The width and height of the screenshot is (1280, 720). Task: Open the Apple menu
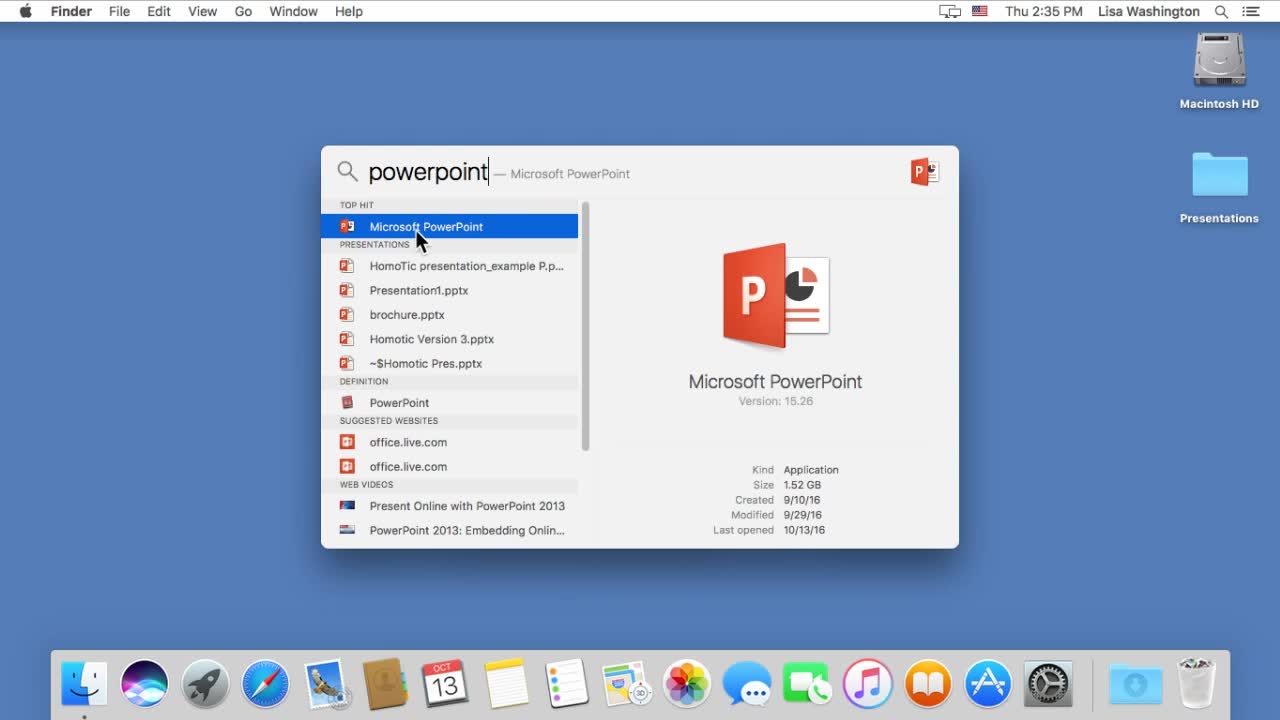coord(26,11)
